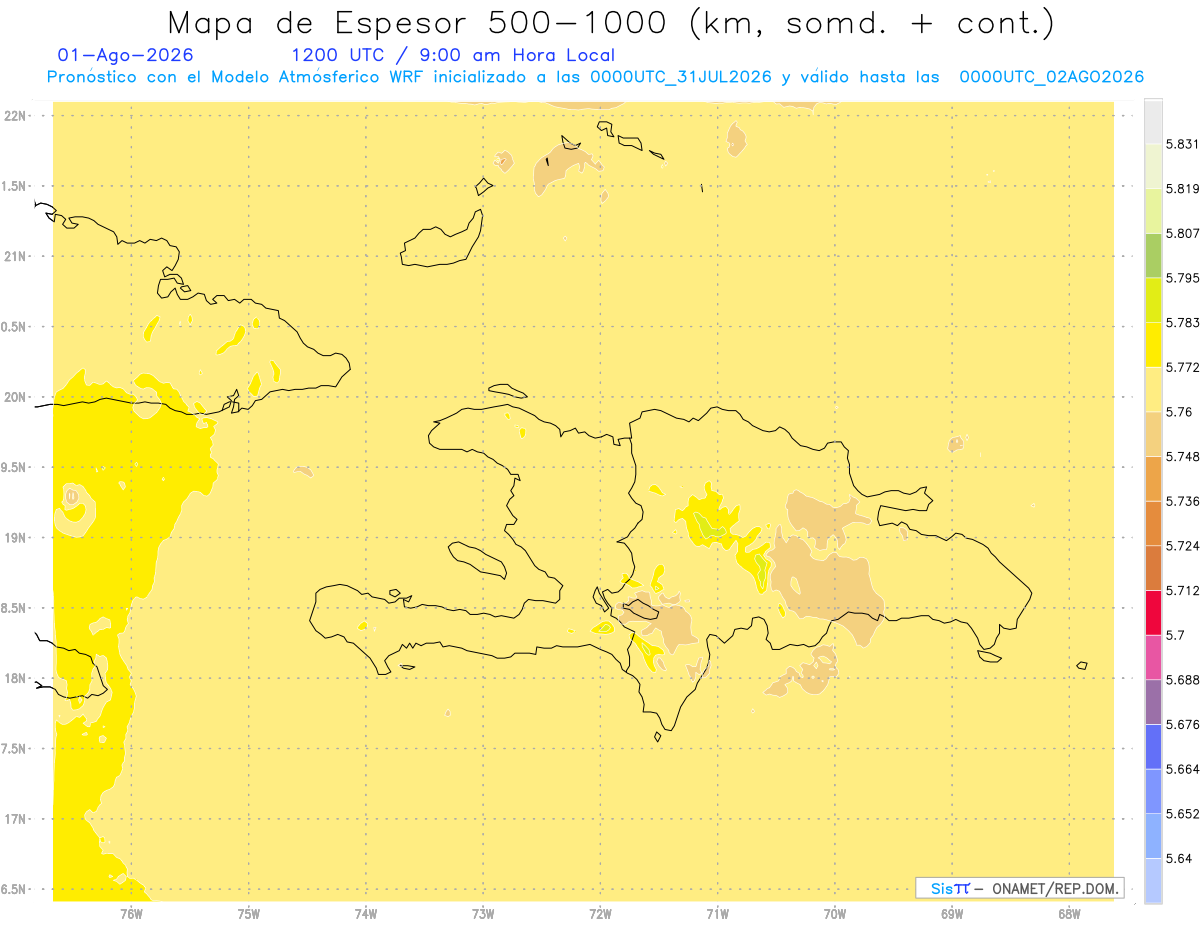
Task: Click the pink legend swatch between 5.688 and 5.7
Action: click(1153, 657)
